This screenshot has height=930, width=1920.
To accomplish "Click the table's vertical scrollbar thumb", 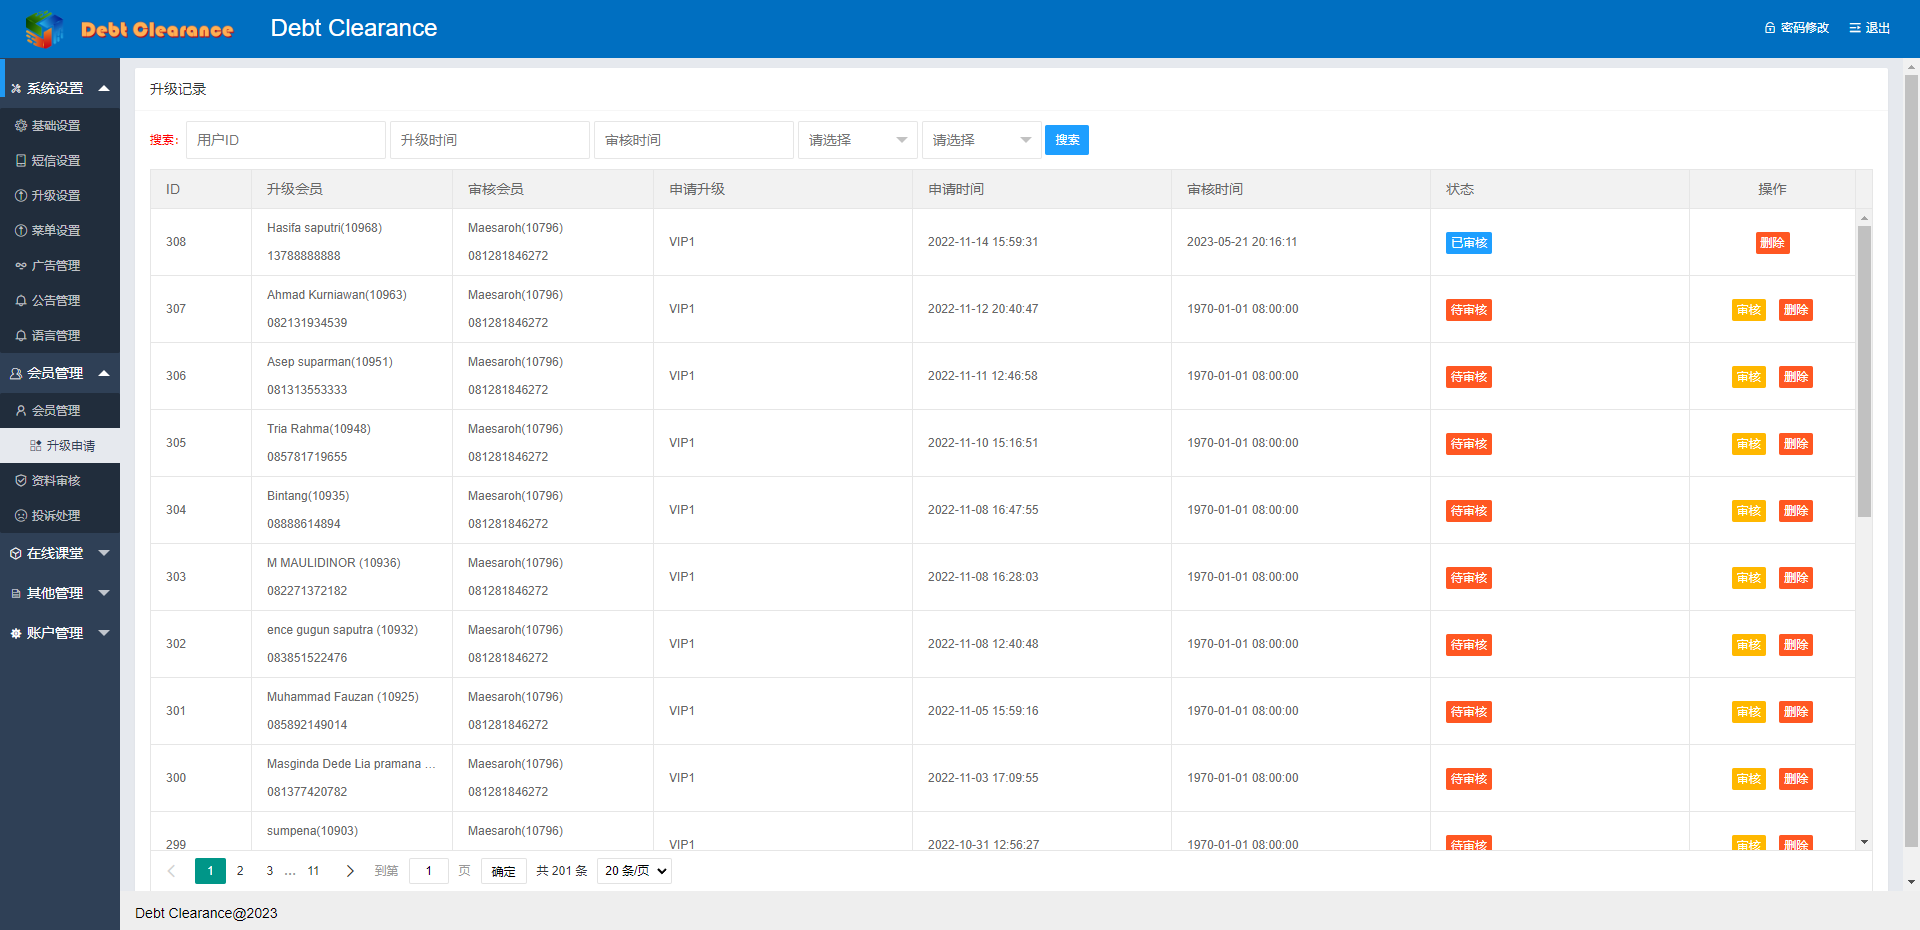I will [1864, 370].
